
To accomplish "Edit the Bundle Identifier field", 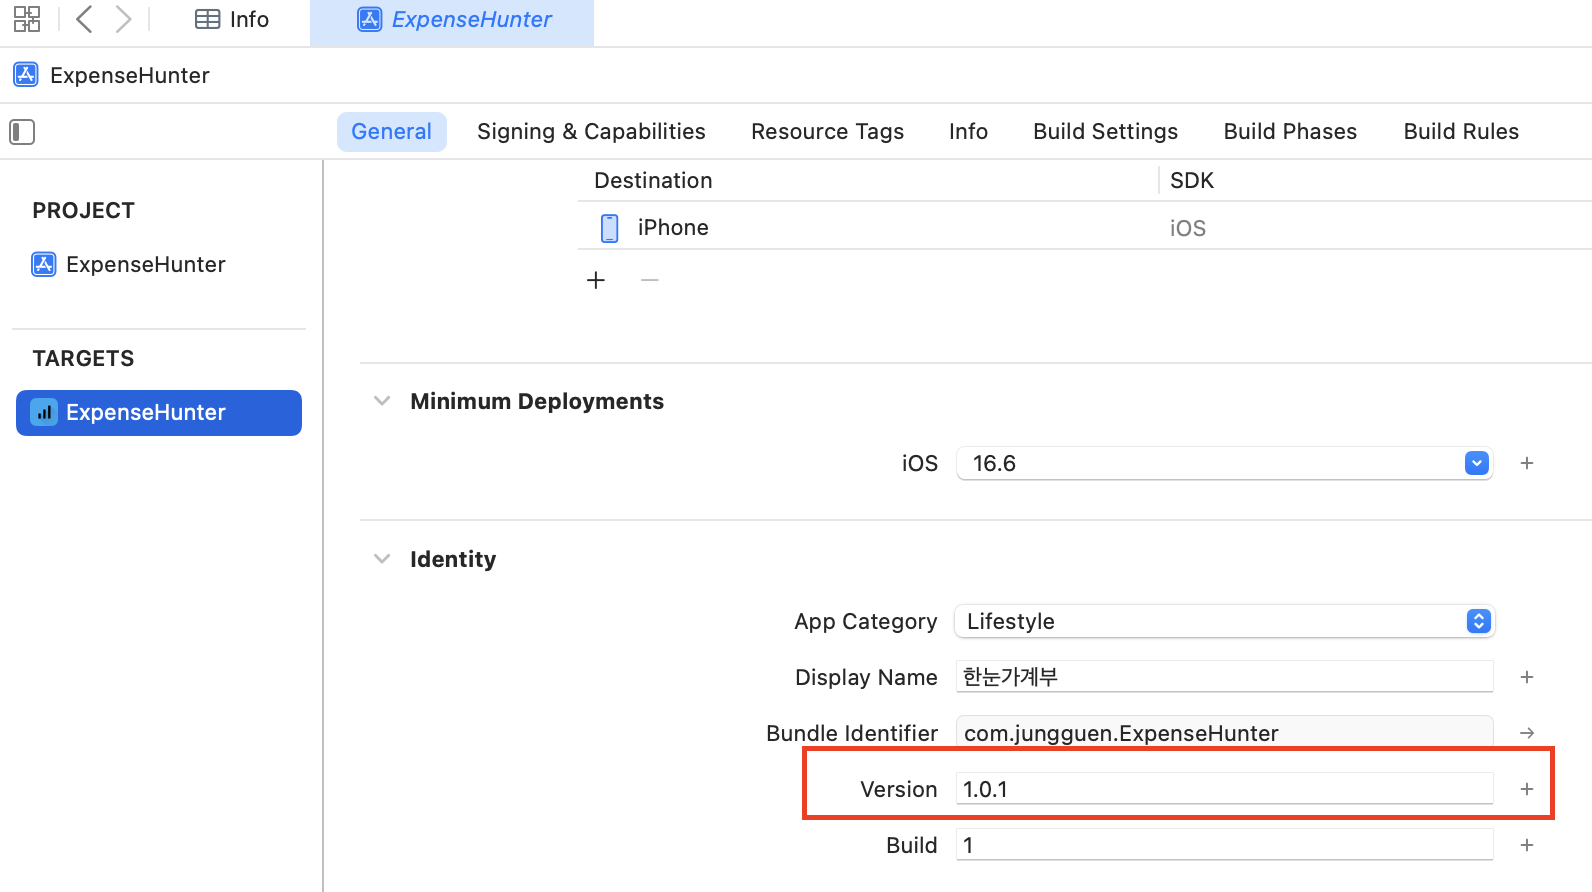I will [1225, 733].
